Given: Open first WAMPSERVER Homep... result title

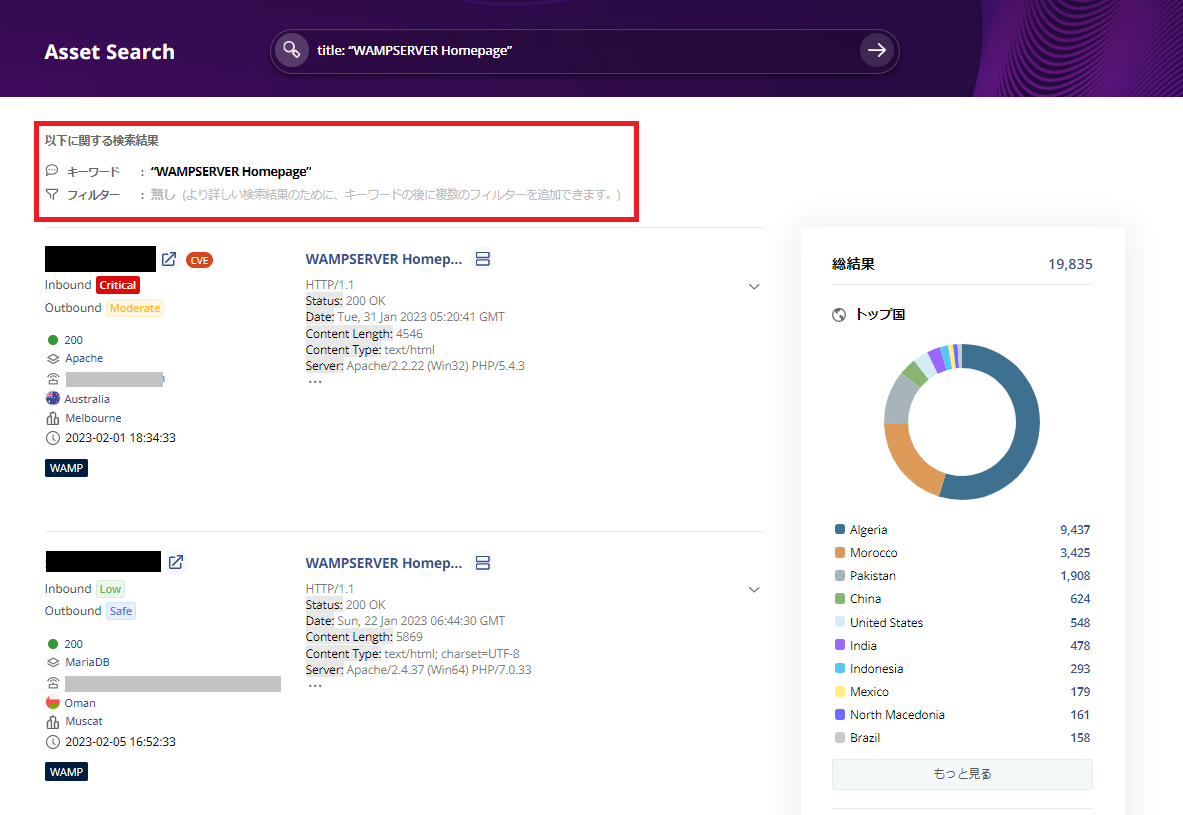Looking at the screenshot, I should coord(383,259).
